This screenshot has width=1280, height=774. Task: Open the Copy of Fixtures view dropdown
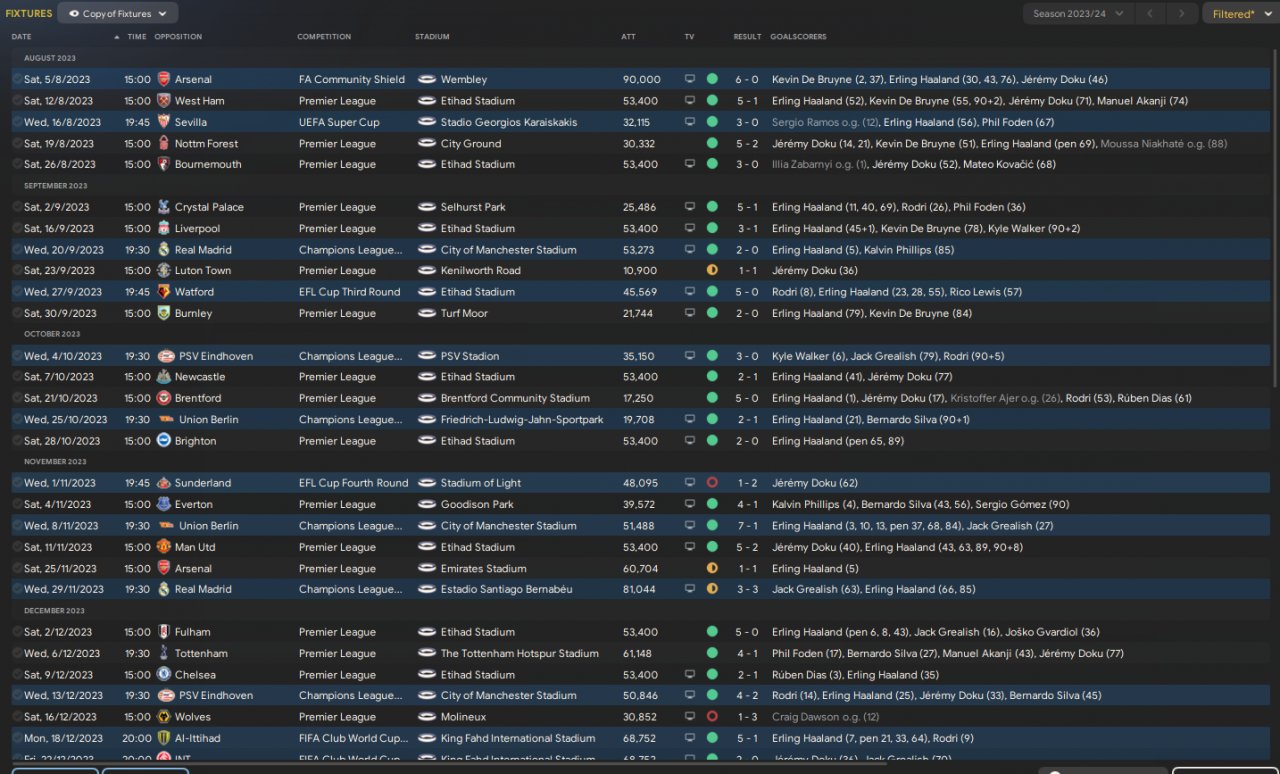pos(118,14)
